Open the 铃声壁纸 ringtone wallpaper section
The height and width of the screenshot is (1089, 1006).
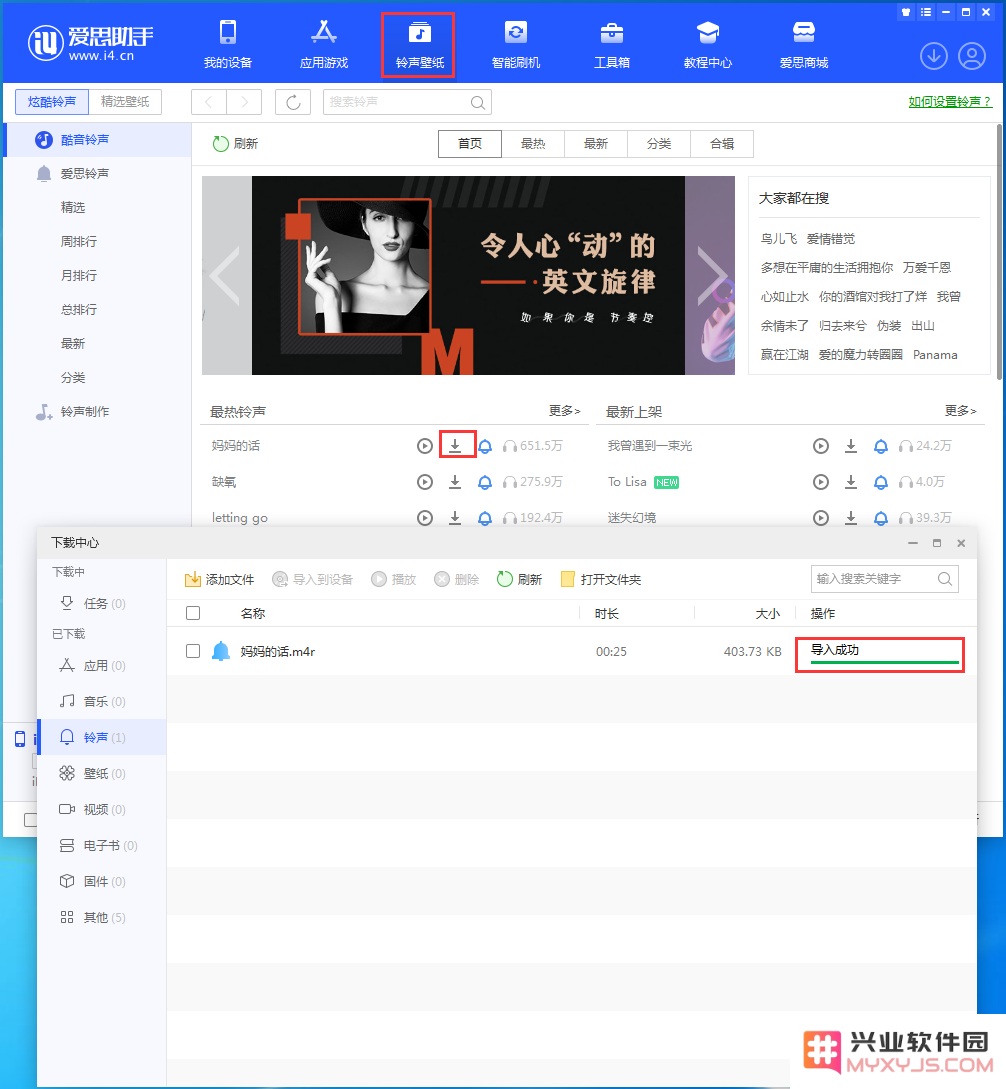point(419,44)
